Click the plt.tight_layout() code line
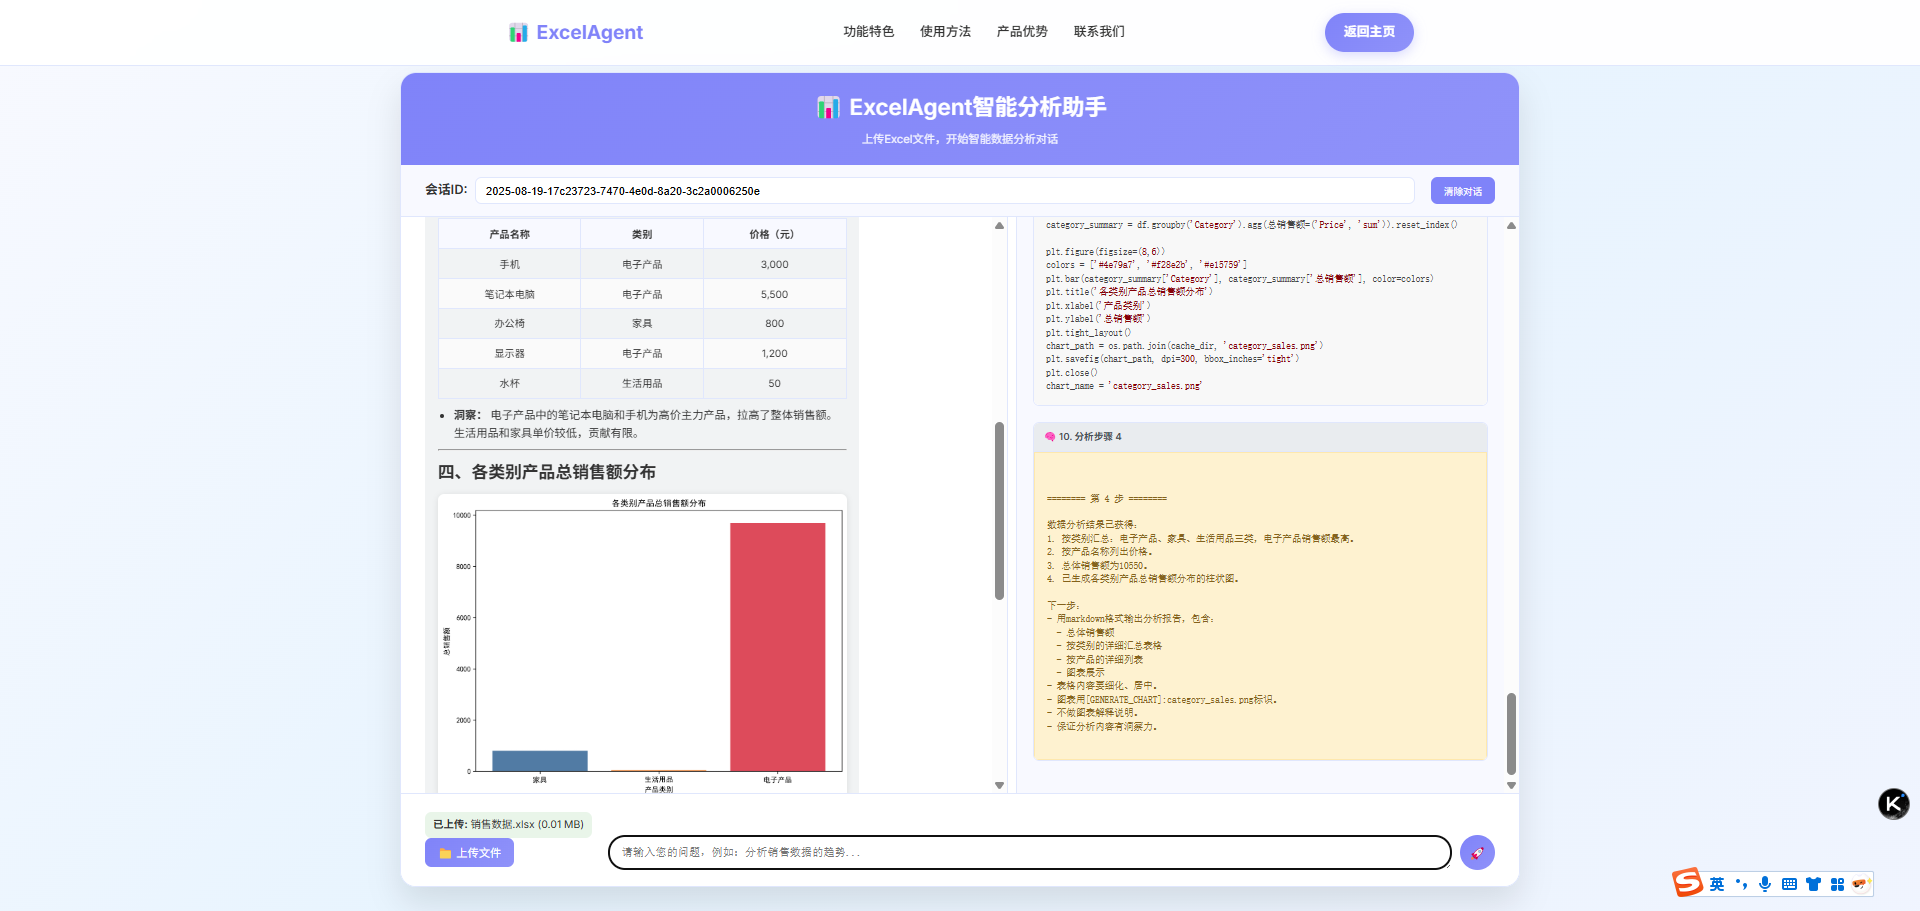This screenshot has width=1920, height=911. click(x=1089, y=333)
